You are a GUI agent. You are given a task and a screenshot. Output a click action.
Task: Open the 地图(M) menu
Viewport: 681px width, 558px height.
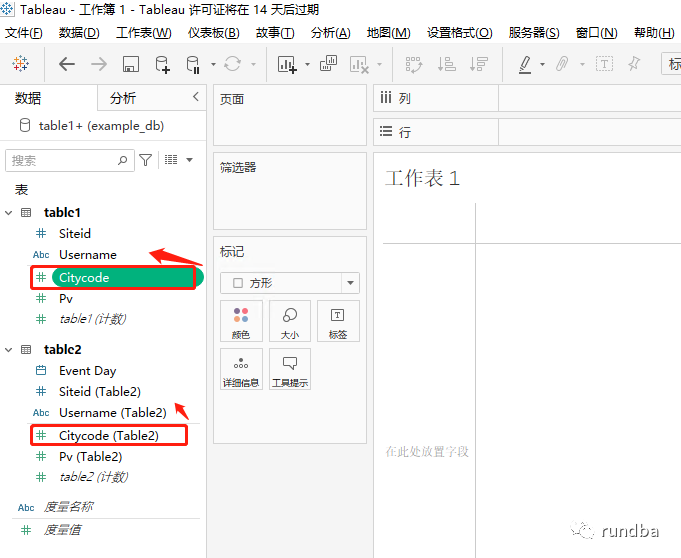(x=388, y=33)
